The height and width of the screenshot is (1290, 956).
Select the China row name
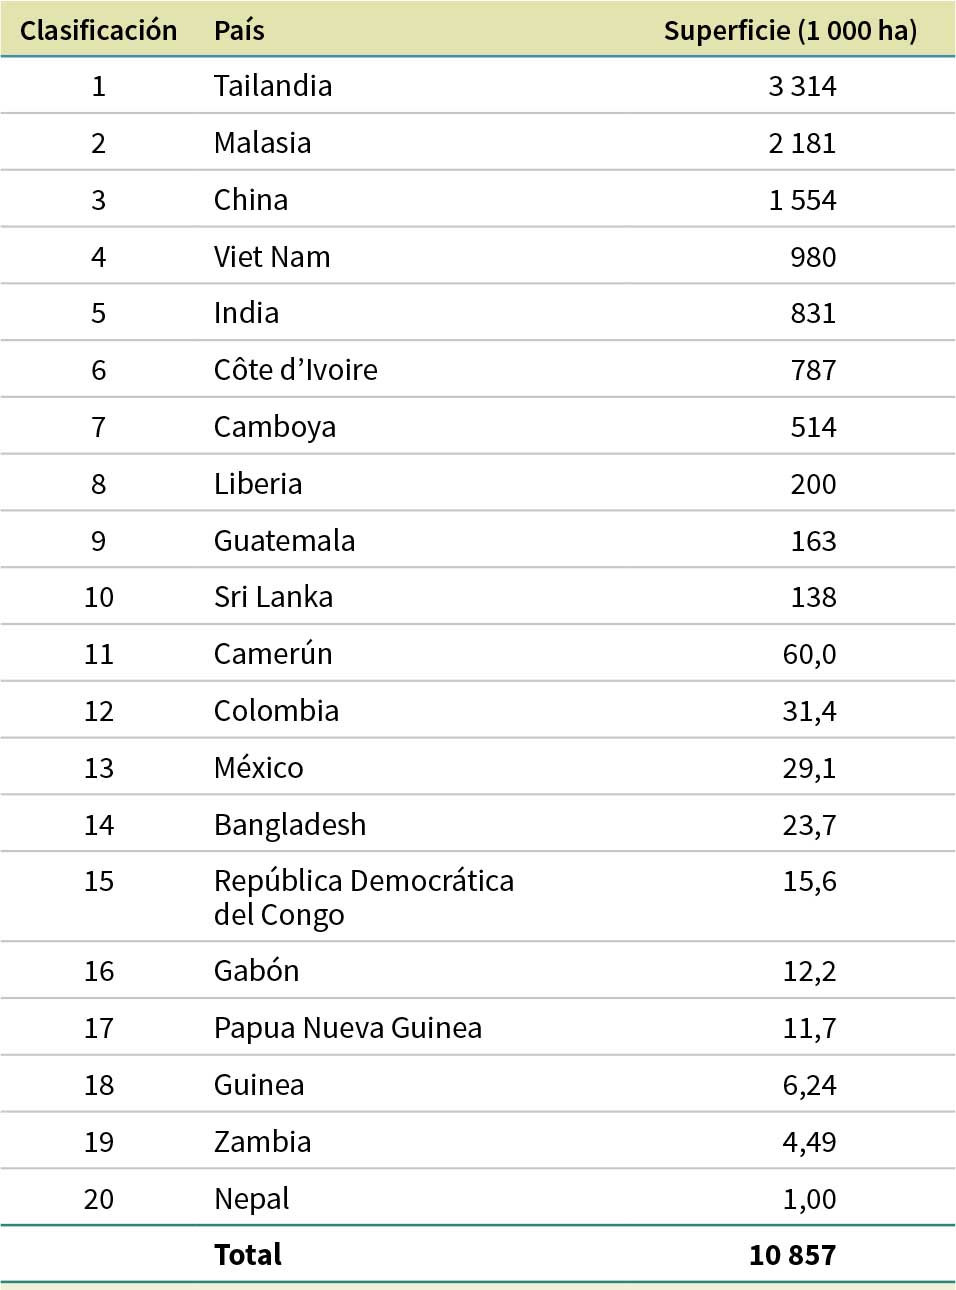click(x=250, y=200)
